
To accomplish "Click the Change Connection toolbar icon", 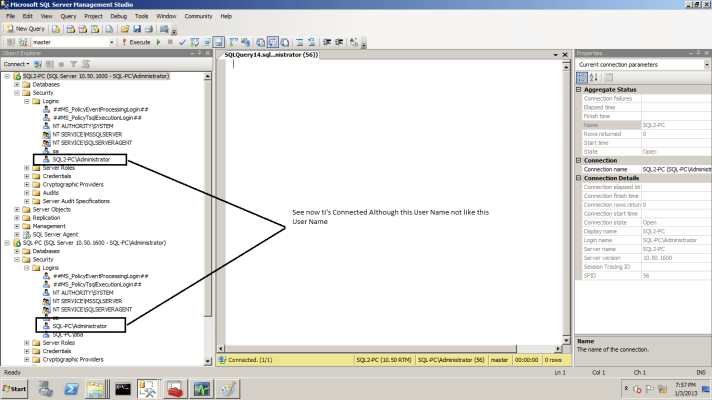I will (23, 42).
